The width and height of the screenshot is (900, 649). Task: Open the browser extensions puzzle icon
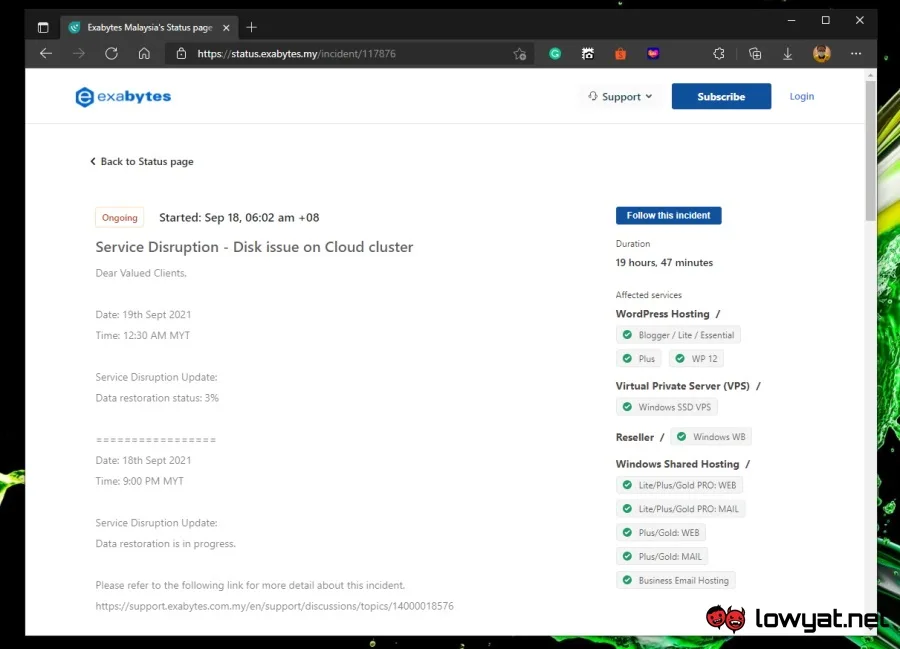719,53
